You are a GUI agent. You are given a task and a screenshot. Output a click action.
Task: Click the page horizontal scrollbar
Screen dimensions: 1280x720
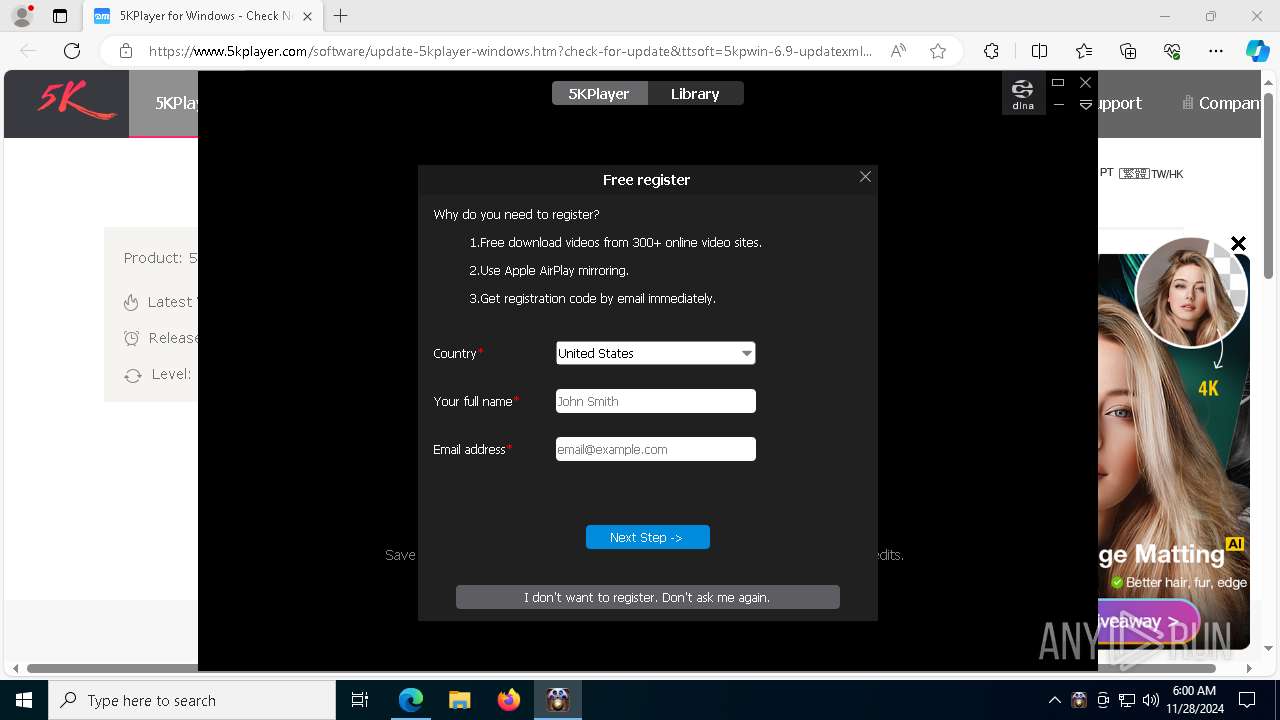(x=622, y=668)
